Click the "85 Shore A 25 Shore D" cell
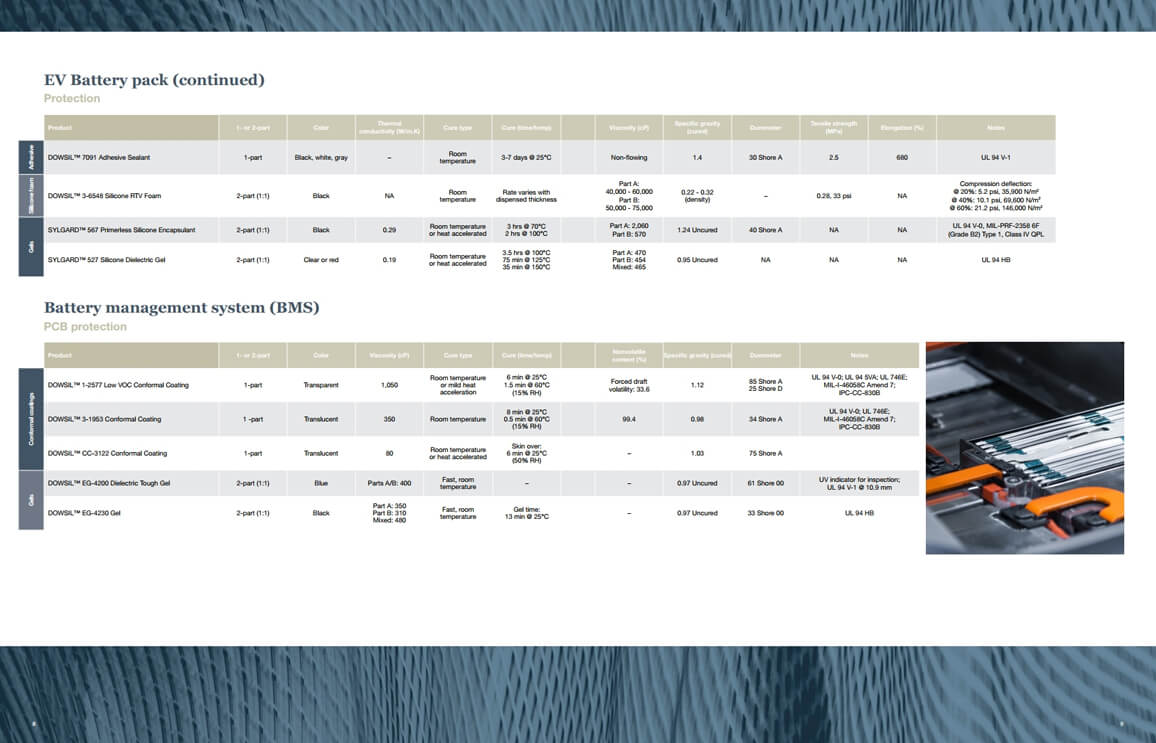 tap(765, 385)
